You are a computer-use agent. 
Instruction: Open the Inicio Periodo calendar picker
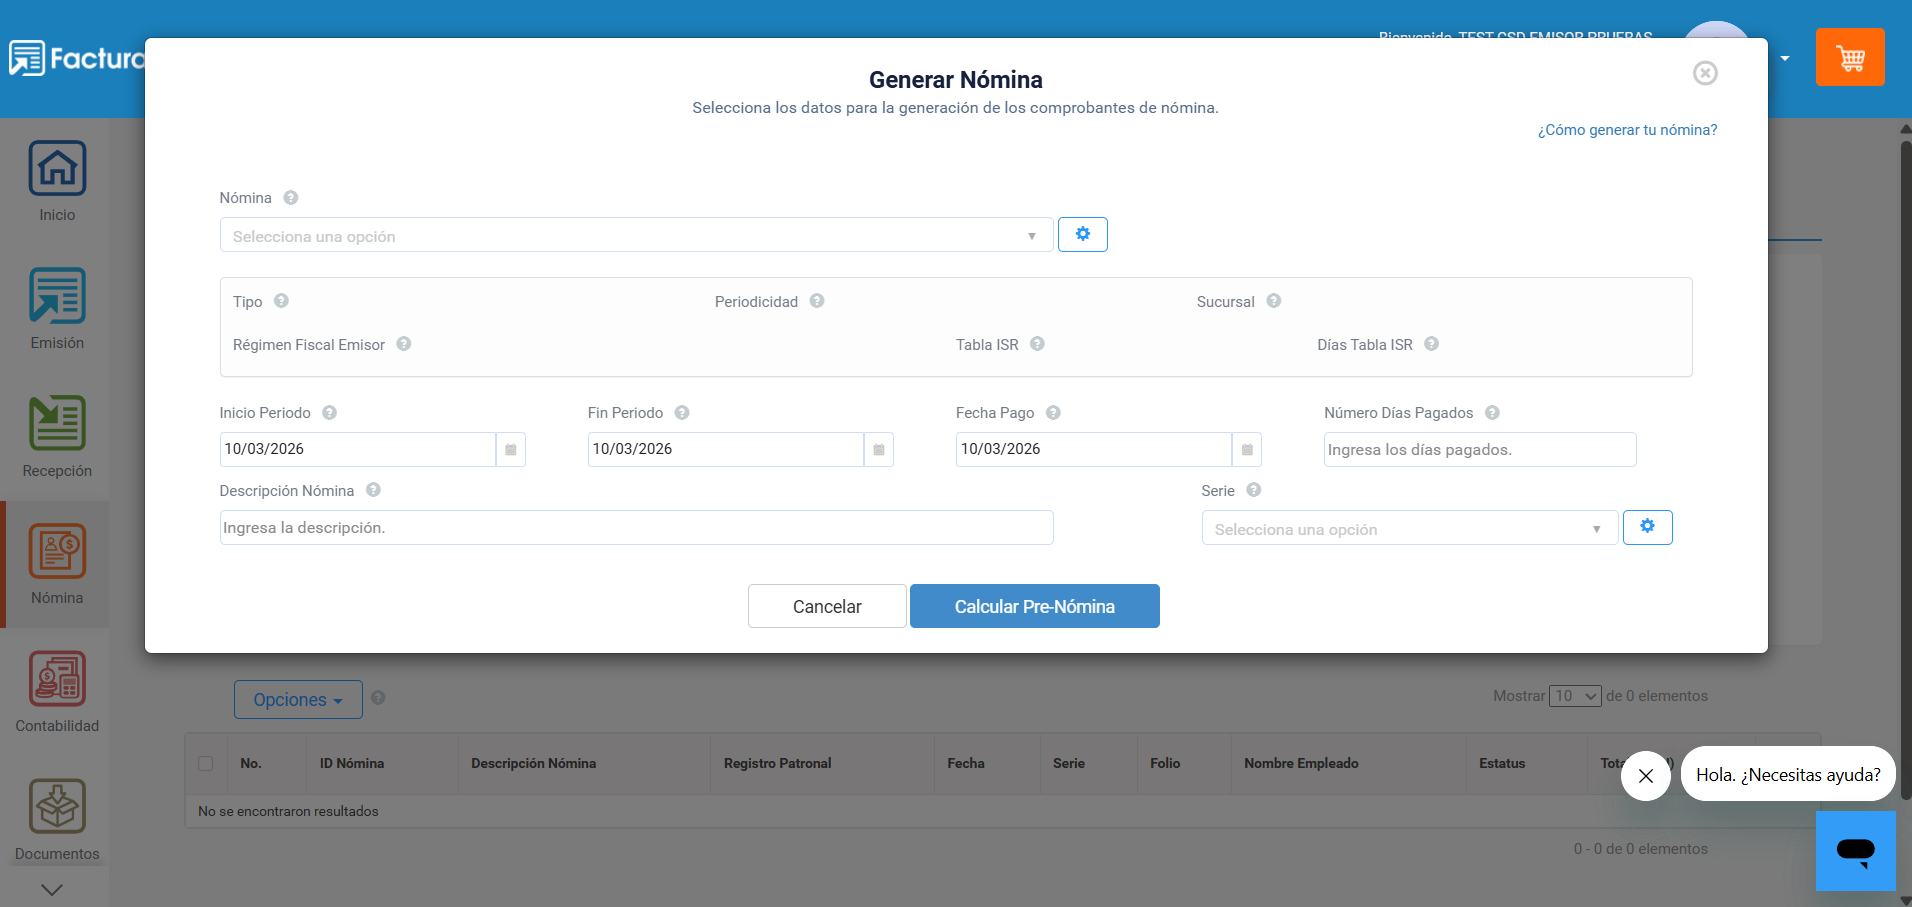pyautogui.click(x=510, y=450)
